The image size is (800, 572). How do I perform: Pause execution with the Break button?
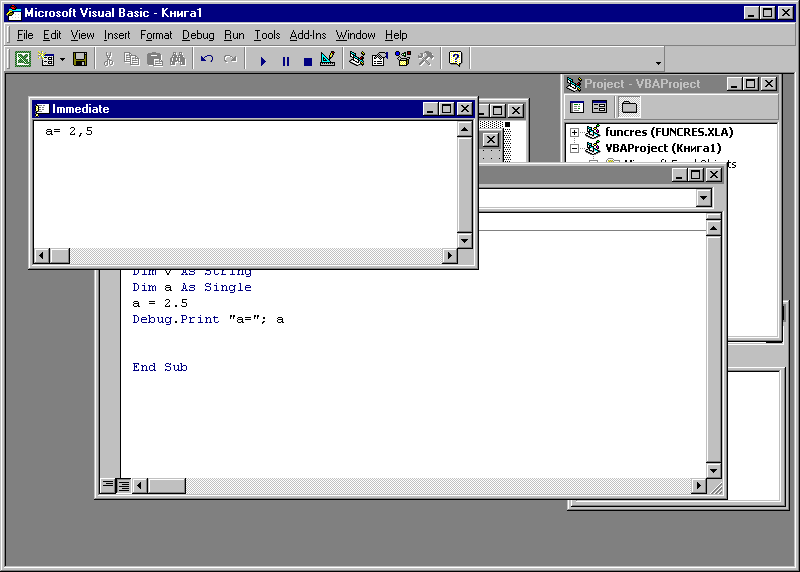coord(286,61)
